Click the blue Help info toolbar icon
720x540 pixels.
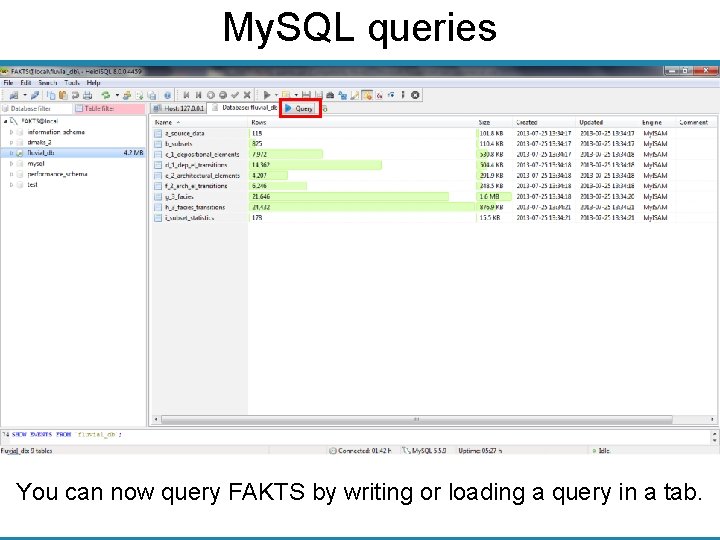[168, 95]
